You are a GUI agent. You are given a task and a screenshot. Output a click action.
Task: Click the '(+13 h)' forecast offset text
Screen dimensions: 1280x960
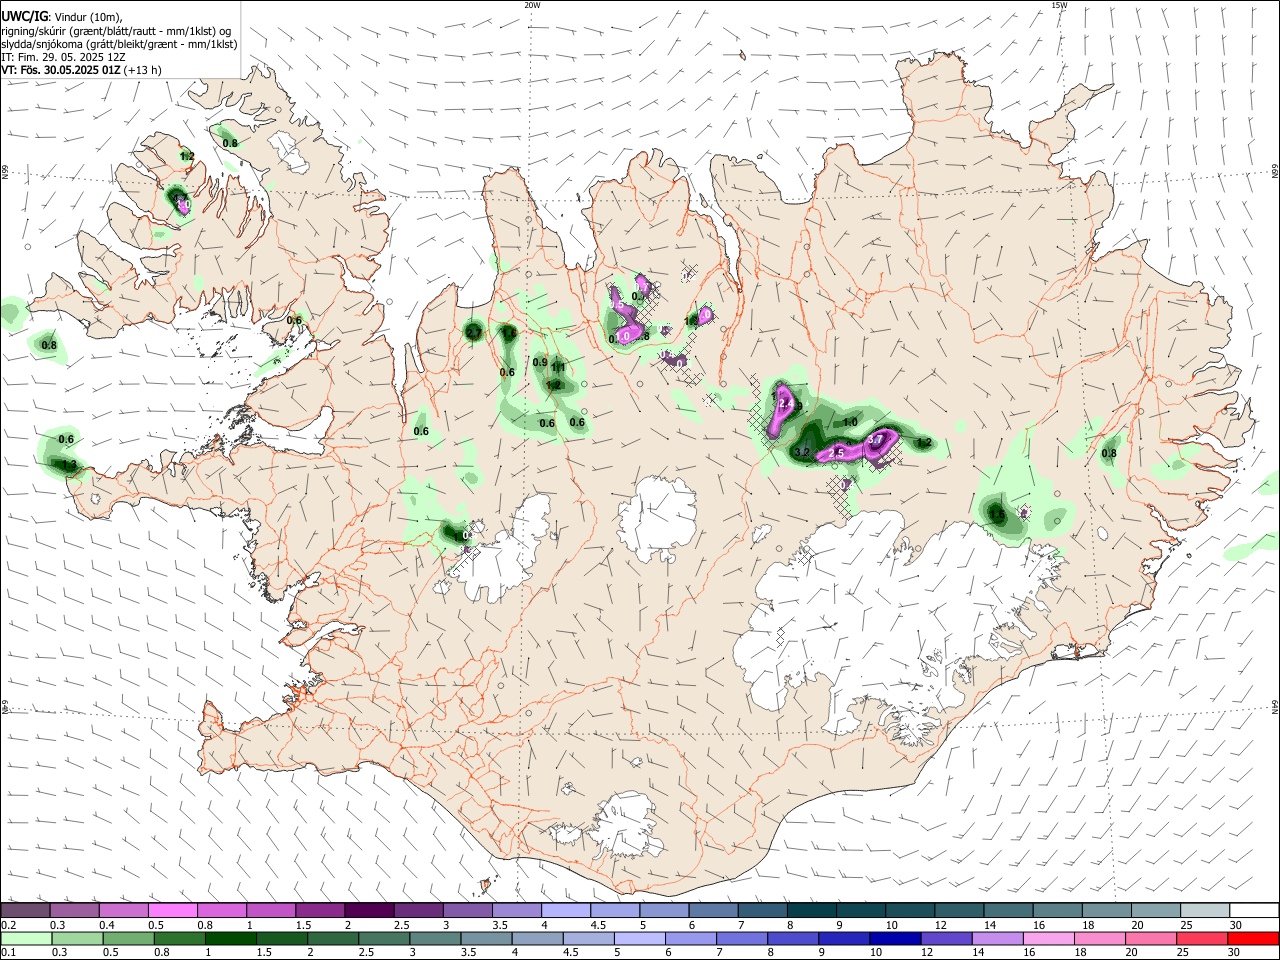[144, 70]
